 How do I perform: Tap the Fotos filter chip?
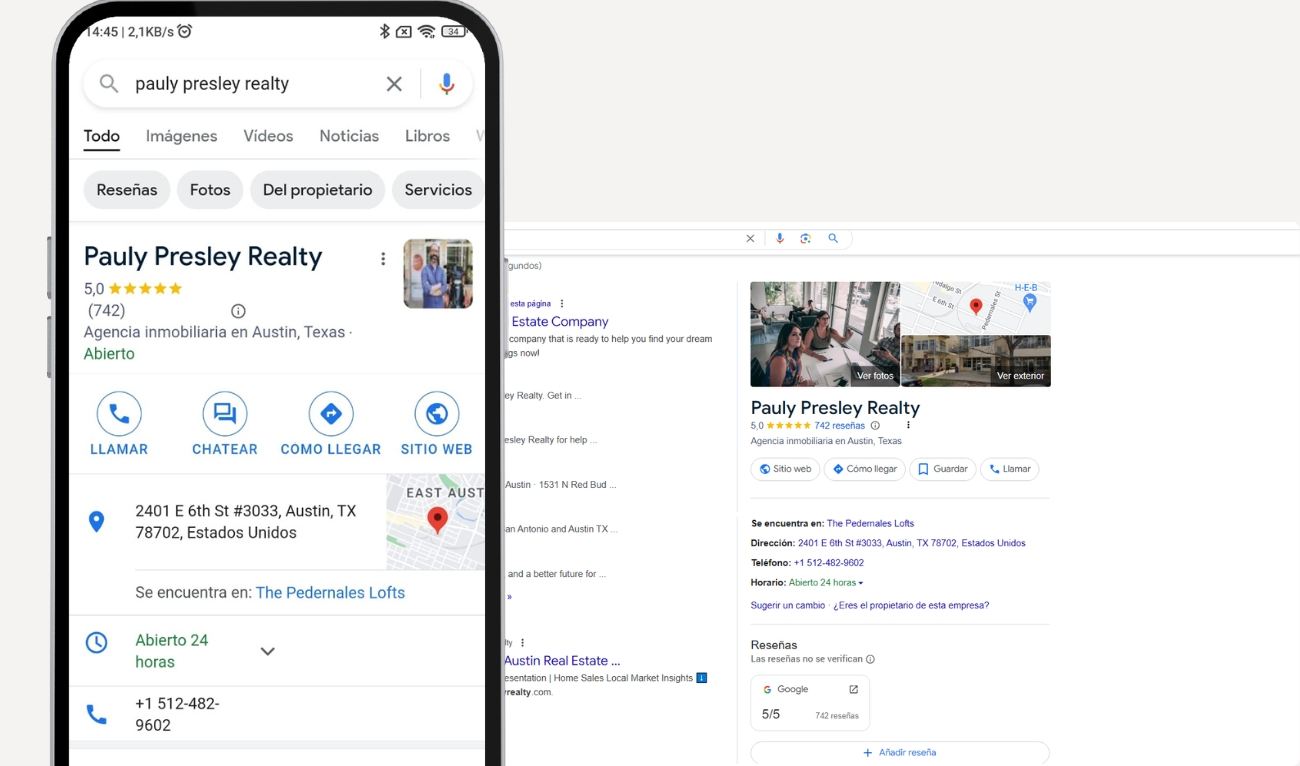pyautogui.click(x=210, y=190)
